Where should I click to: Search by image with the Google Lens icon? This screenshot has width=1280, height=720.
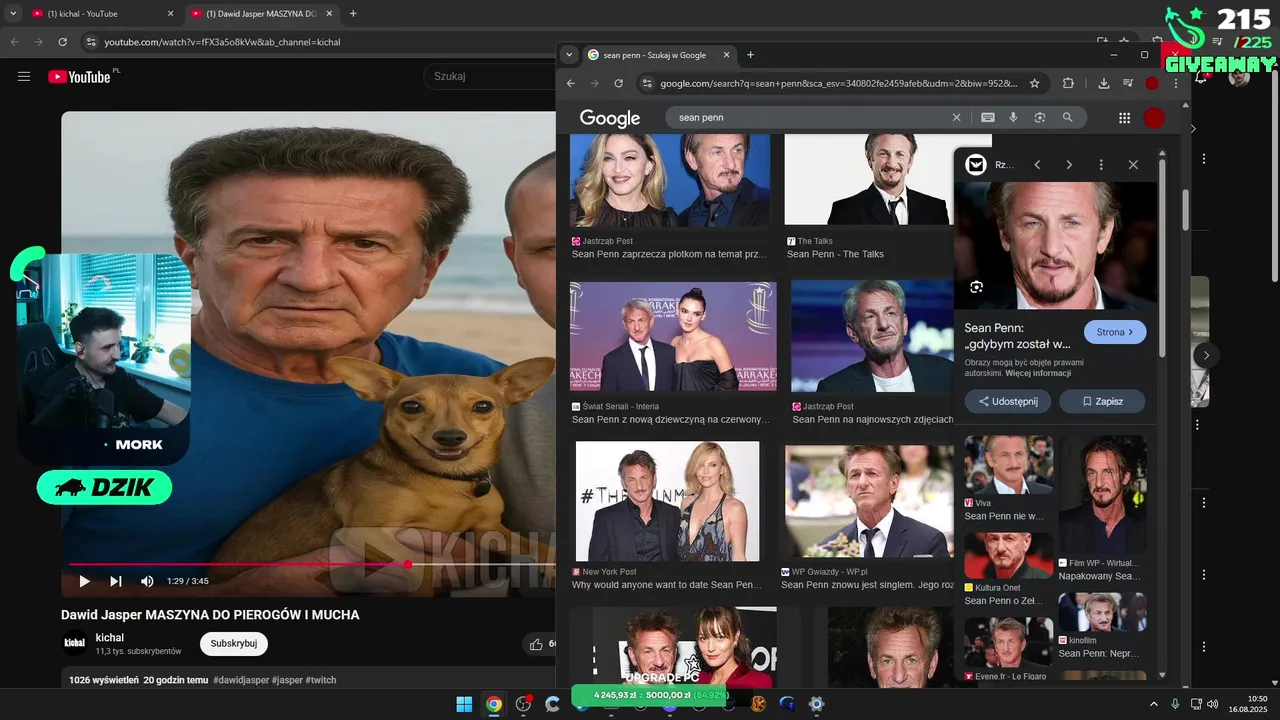(x=1040, y=117)
